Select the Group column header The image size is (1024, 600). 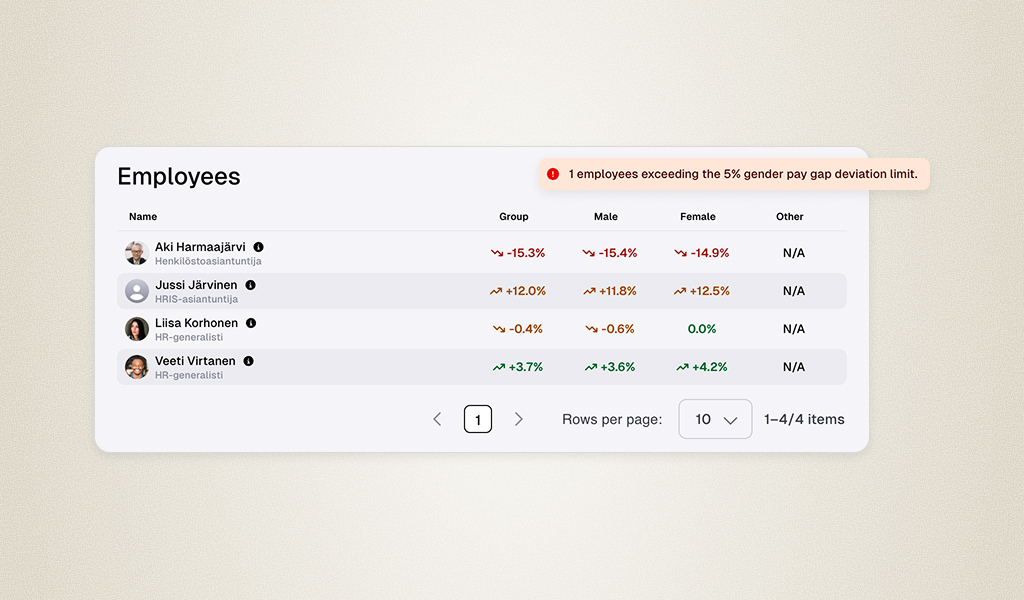pos(514,216)
